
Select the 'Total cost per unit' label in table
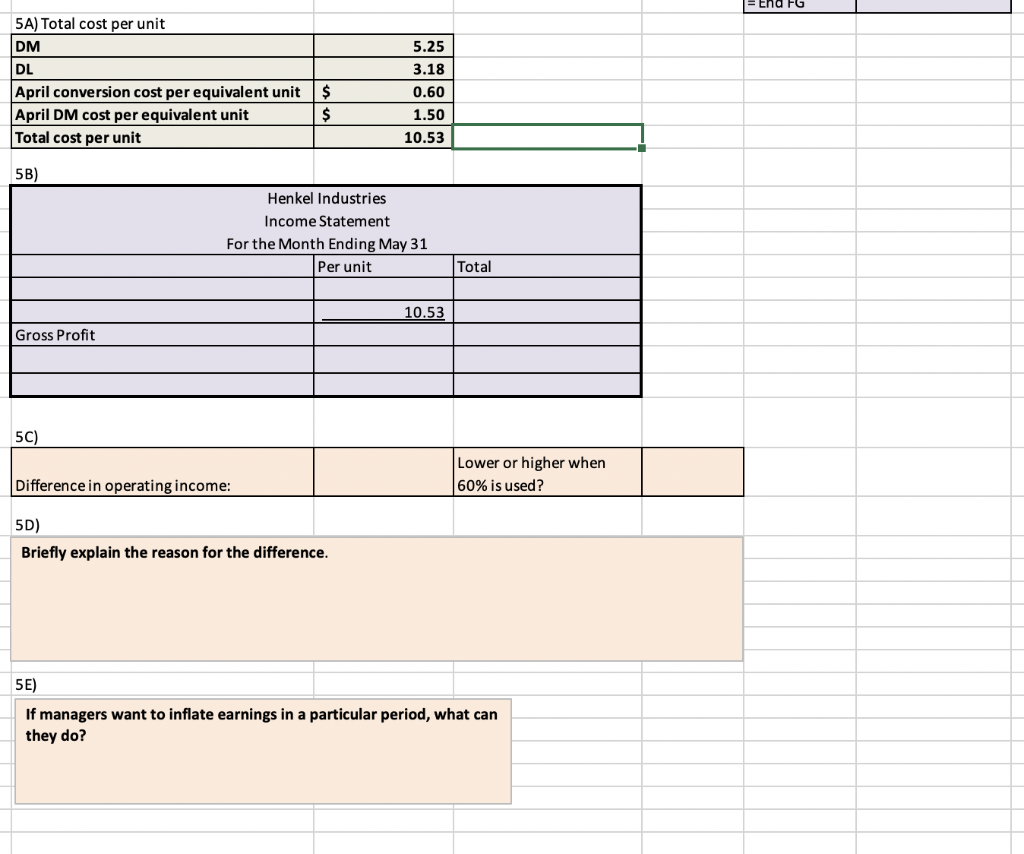[162, 138]
